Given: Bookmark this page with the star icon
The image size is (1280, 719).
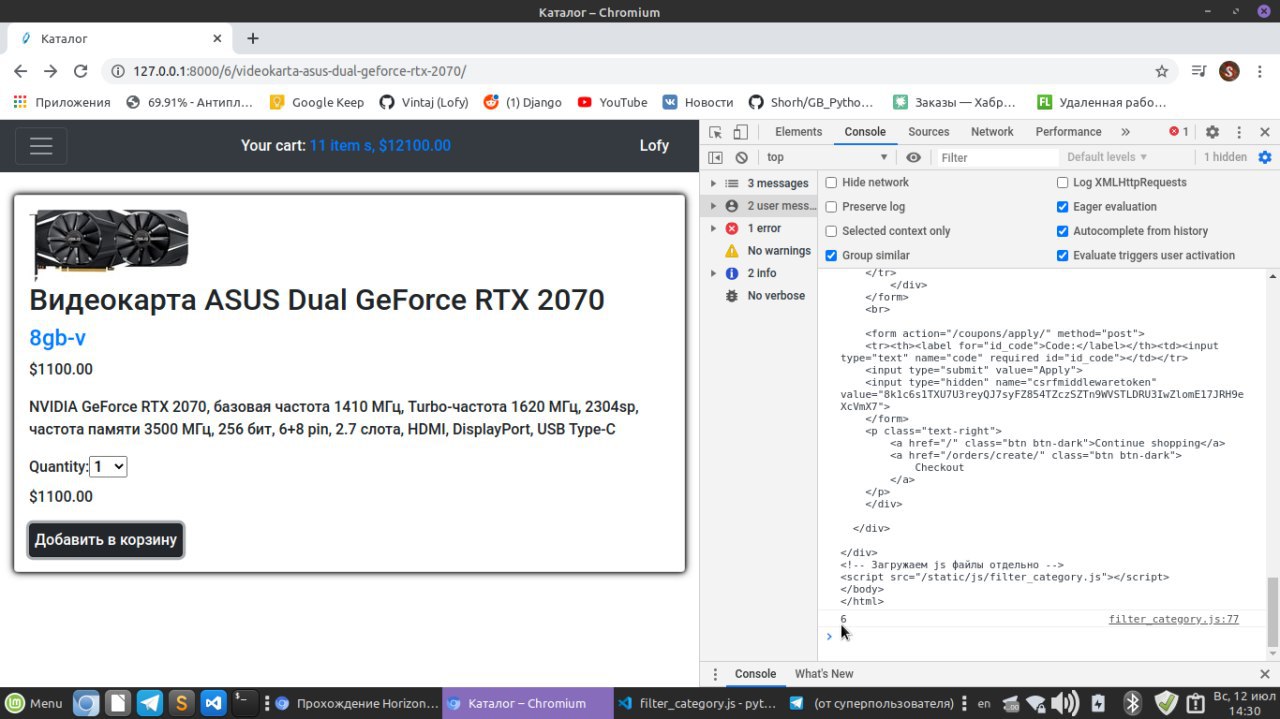Looking at the screenshot, I should [1162, 71].
